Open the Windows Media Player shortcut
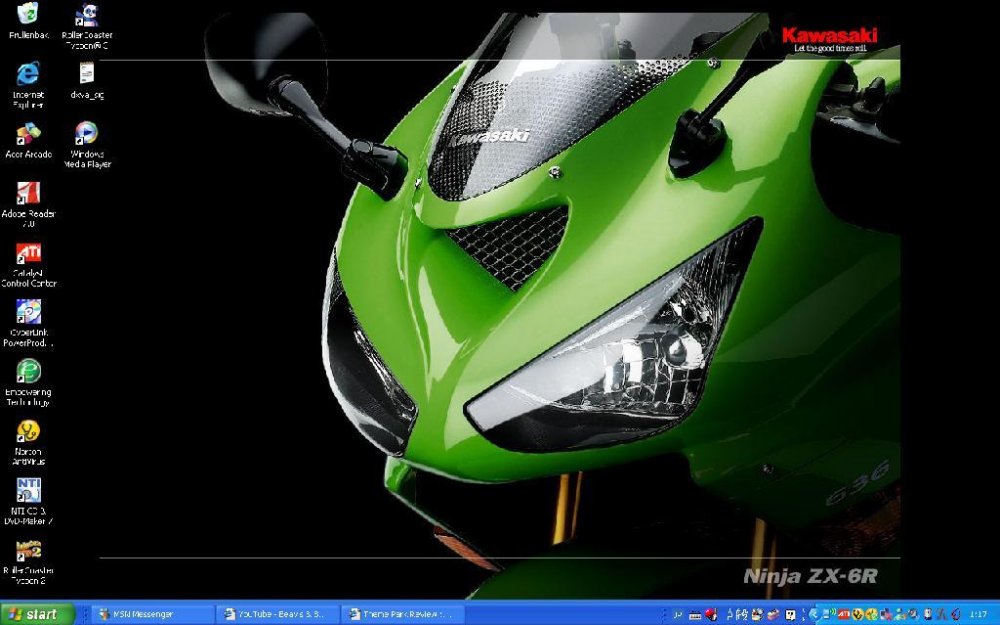The height and width of the screenshot is (625, 1000). coord(87,133)
